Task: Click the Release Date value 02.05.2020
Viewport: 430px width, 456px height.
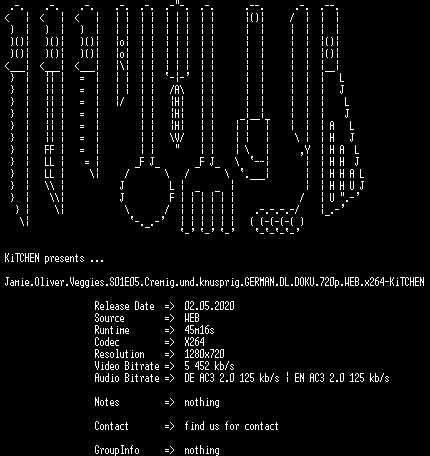Action: tap(209, 306)
